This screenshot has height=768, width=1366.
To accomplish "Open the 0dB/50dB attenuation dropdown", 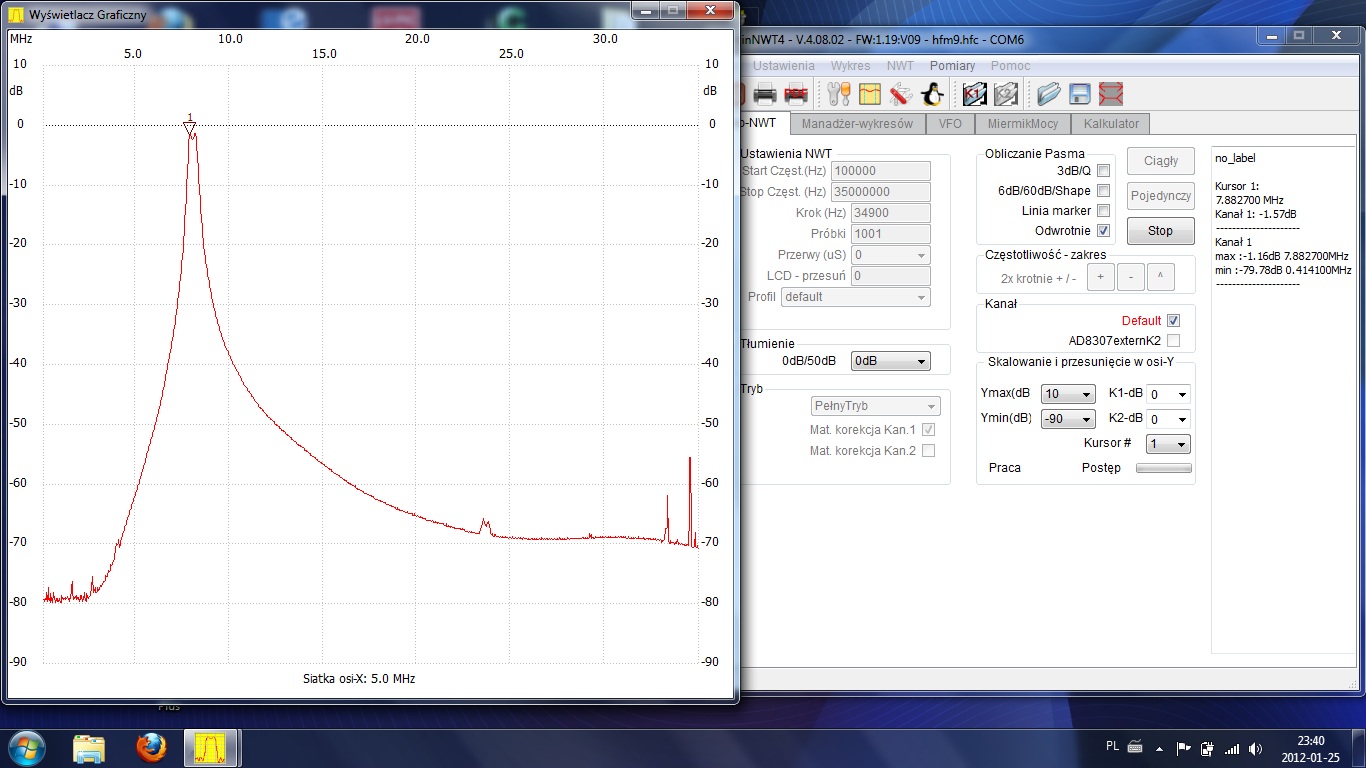I will tap(890, 362).
